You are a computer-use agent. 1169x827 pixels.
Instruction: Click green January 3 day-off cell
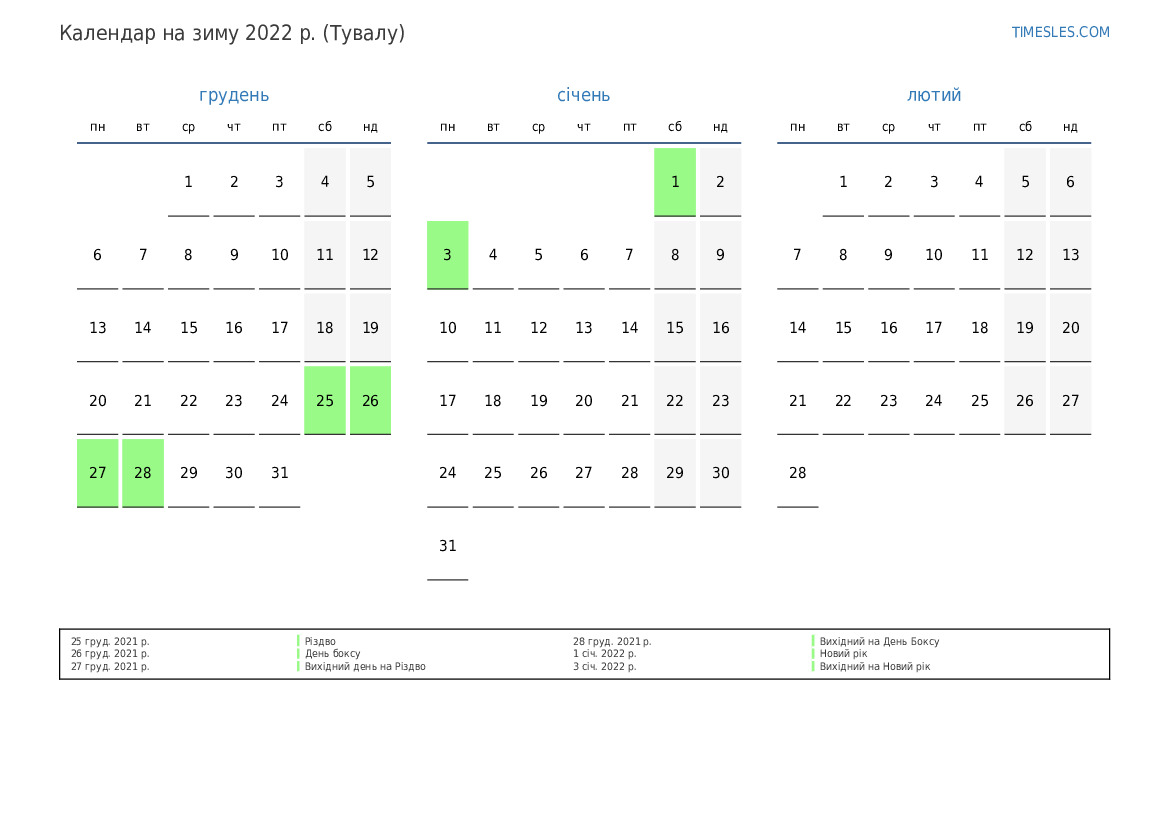[x=447, y=255]
